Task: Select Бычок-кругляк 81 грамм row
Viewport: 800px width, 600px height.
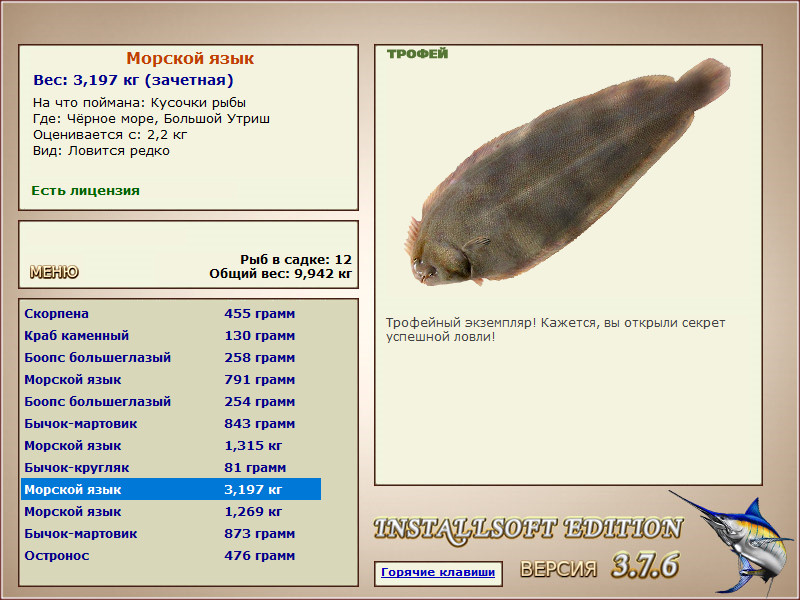Action: coord(171,467)
